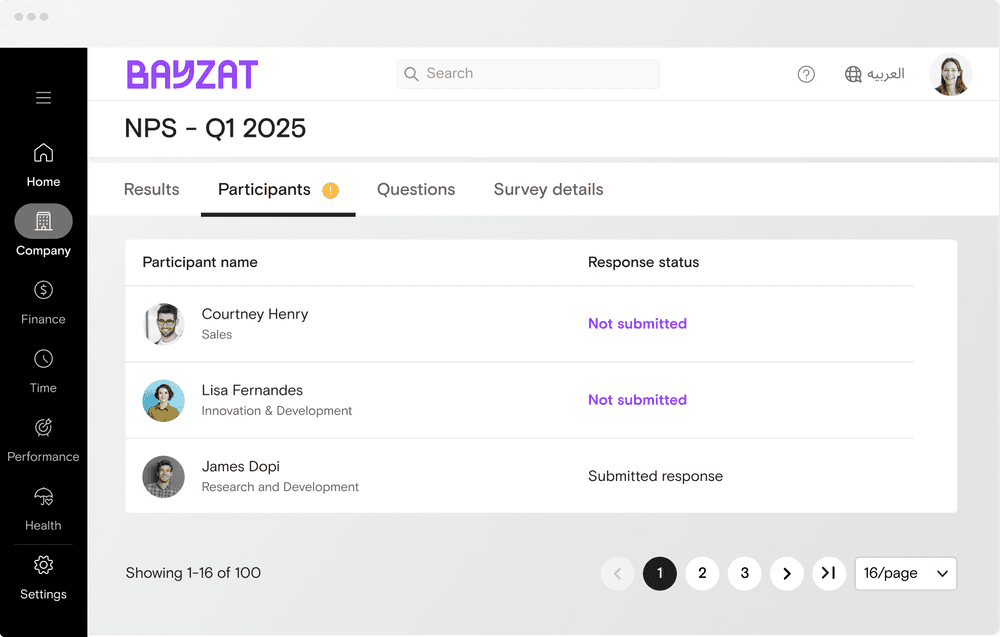Open Health umbrella icon
The width and height of the screenshot is (1000, 637).
click(x=43, y=497)
